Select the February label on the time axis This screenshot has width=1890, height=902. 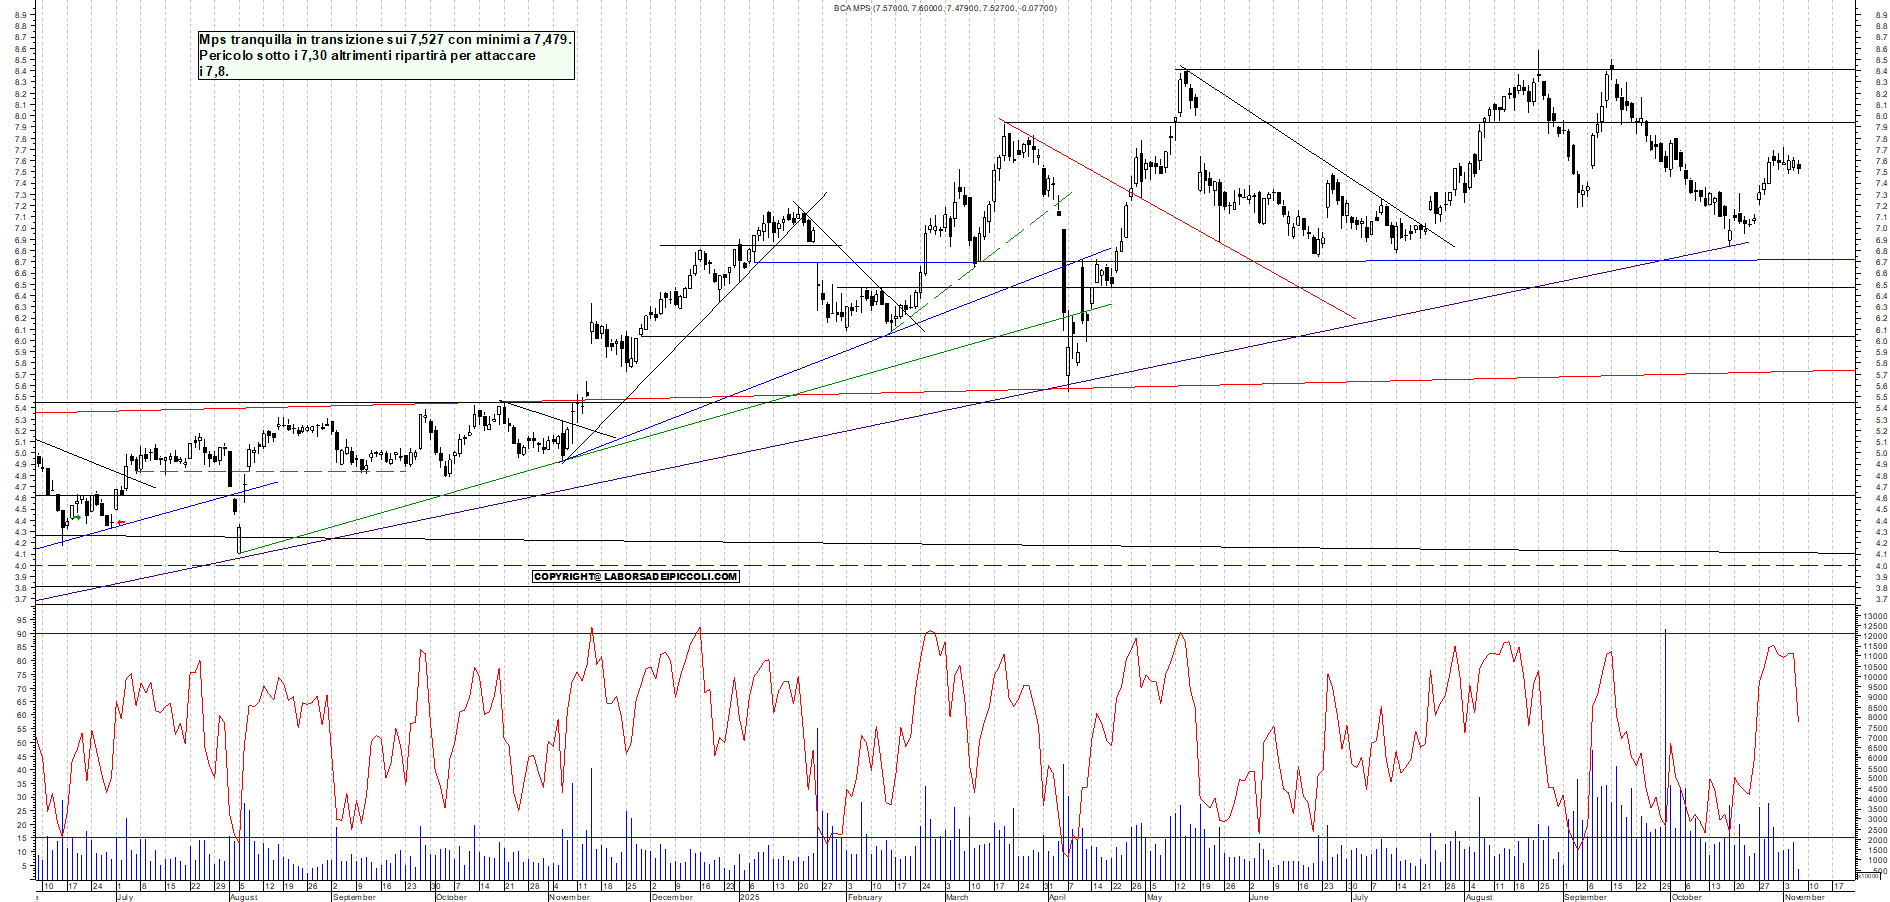click(864, 898)
